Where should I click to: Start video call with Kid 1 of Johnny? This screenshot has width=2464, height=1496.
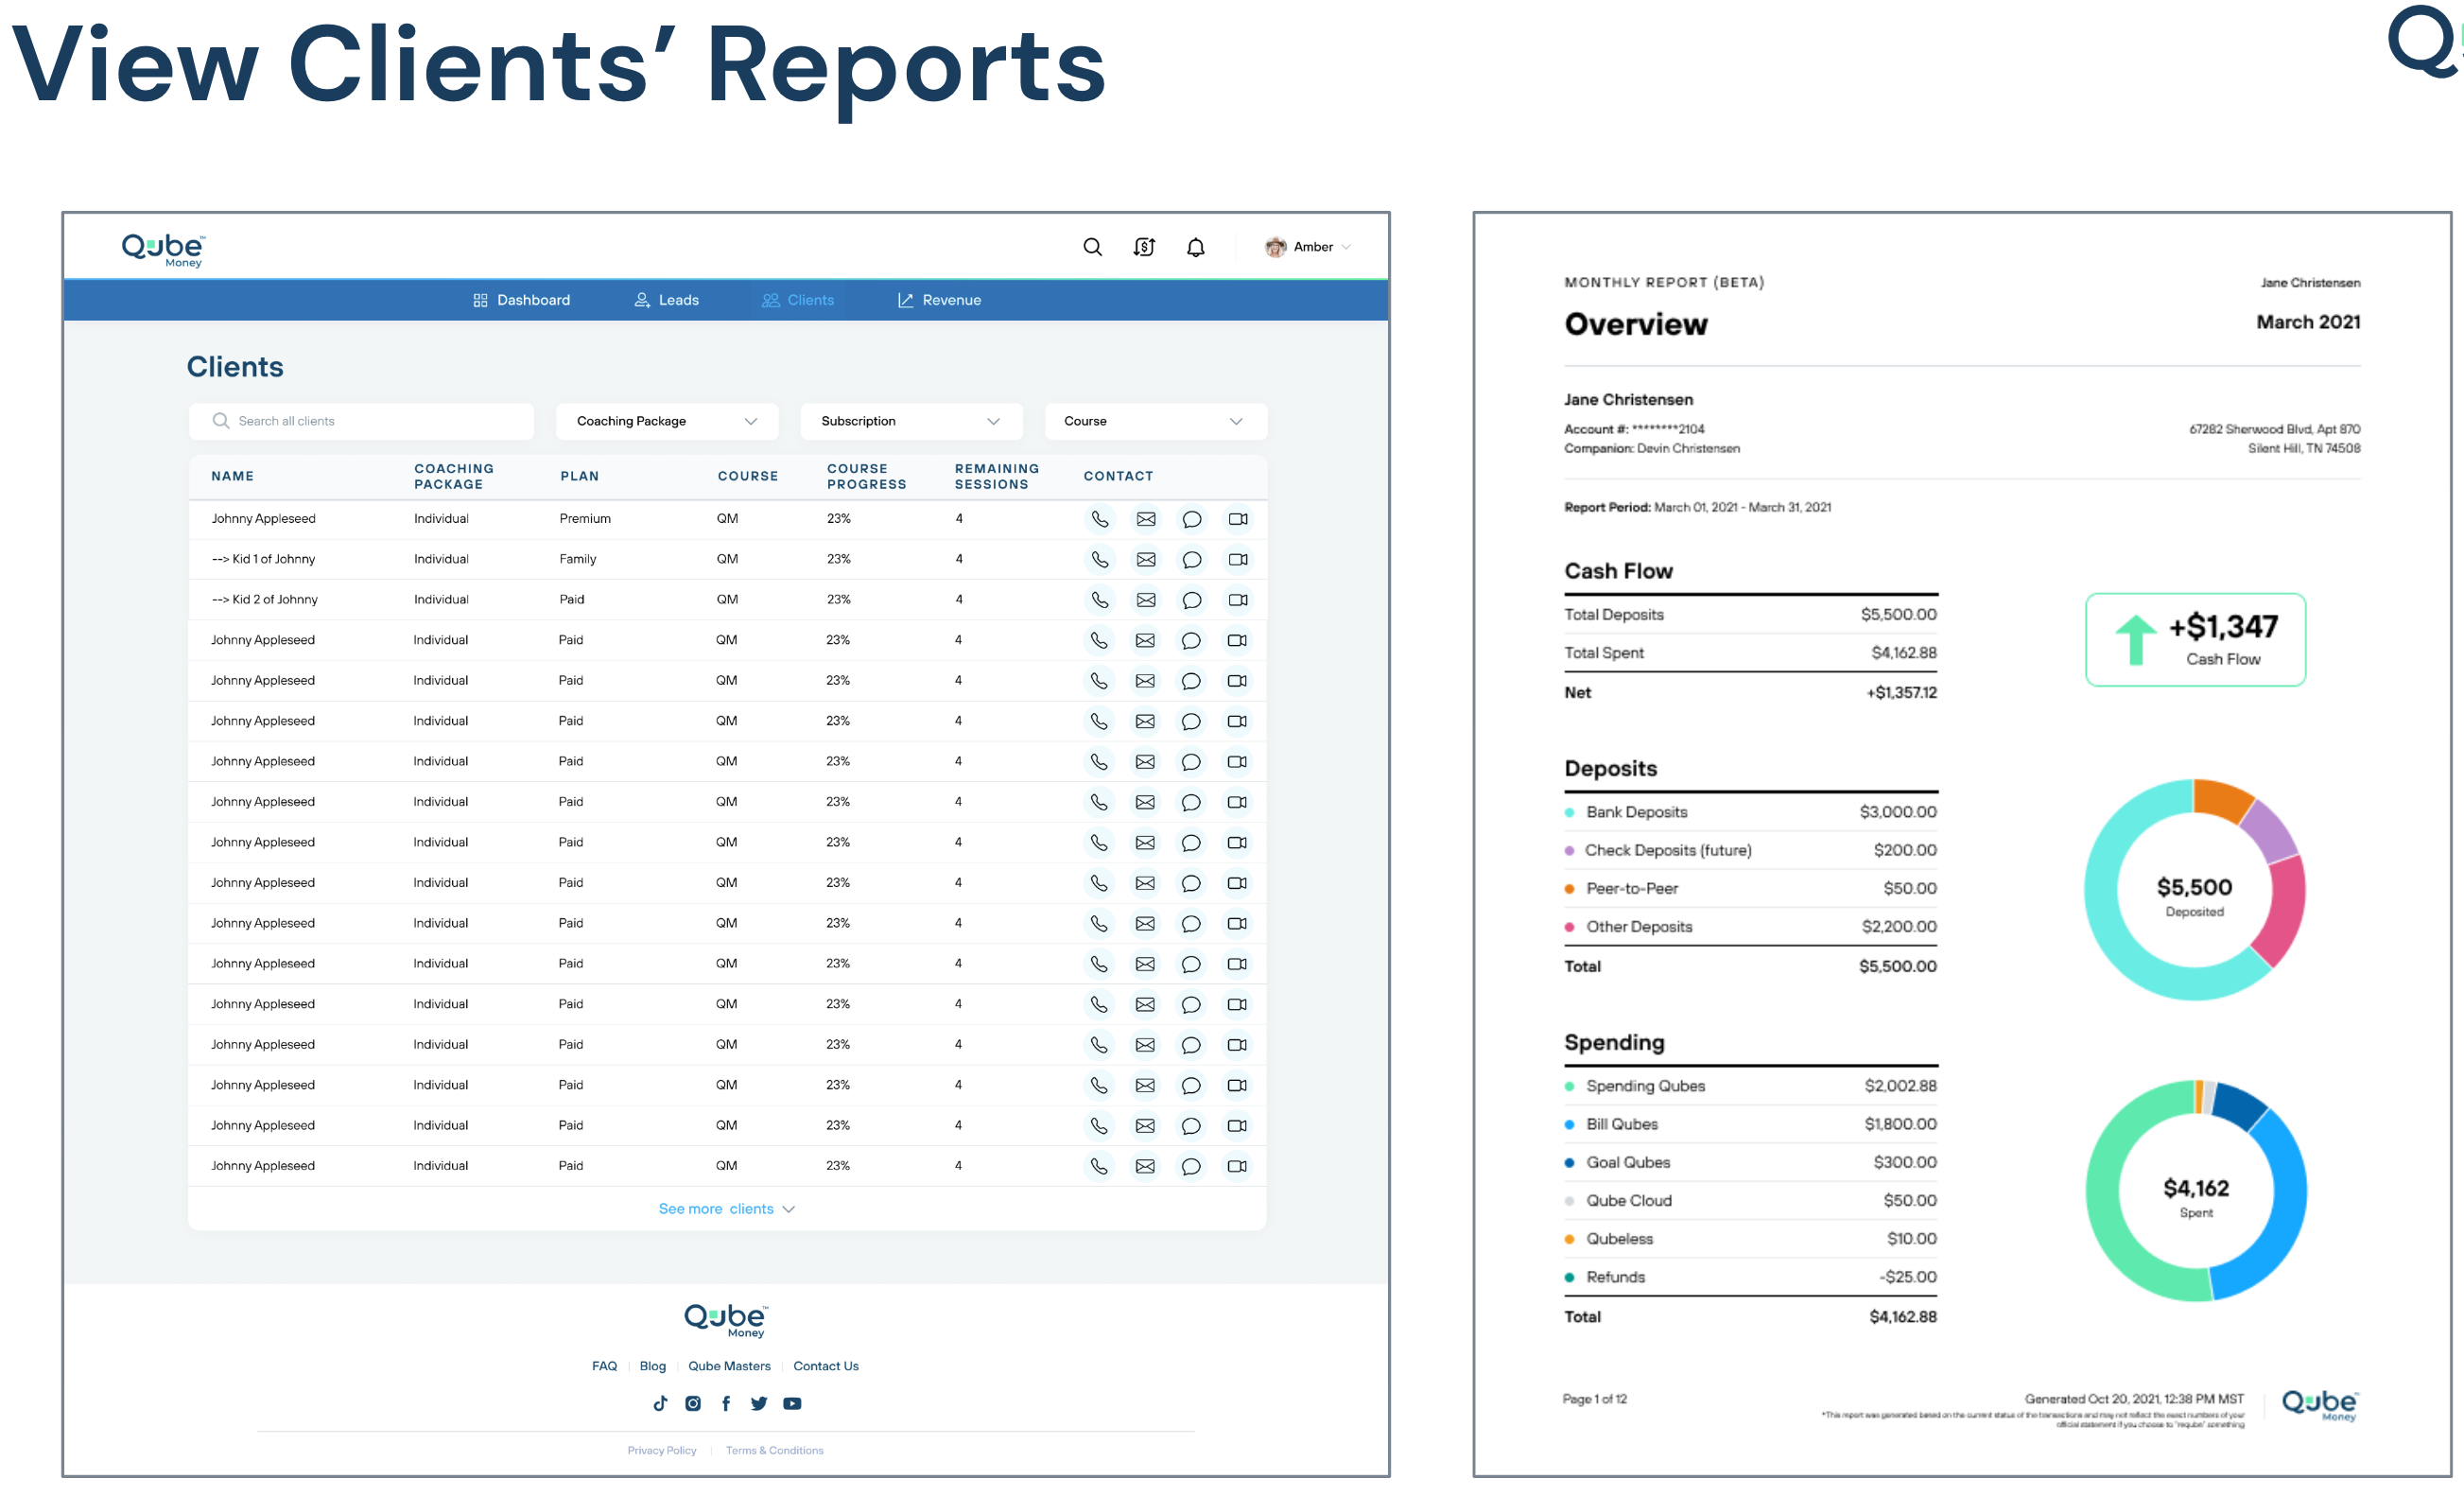[x=1238, y=559]
